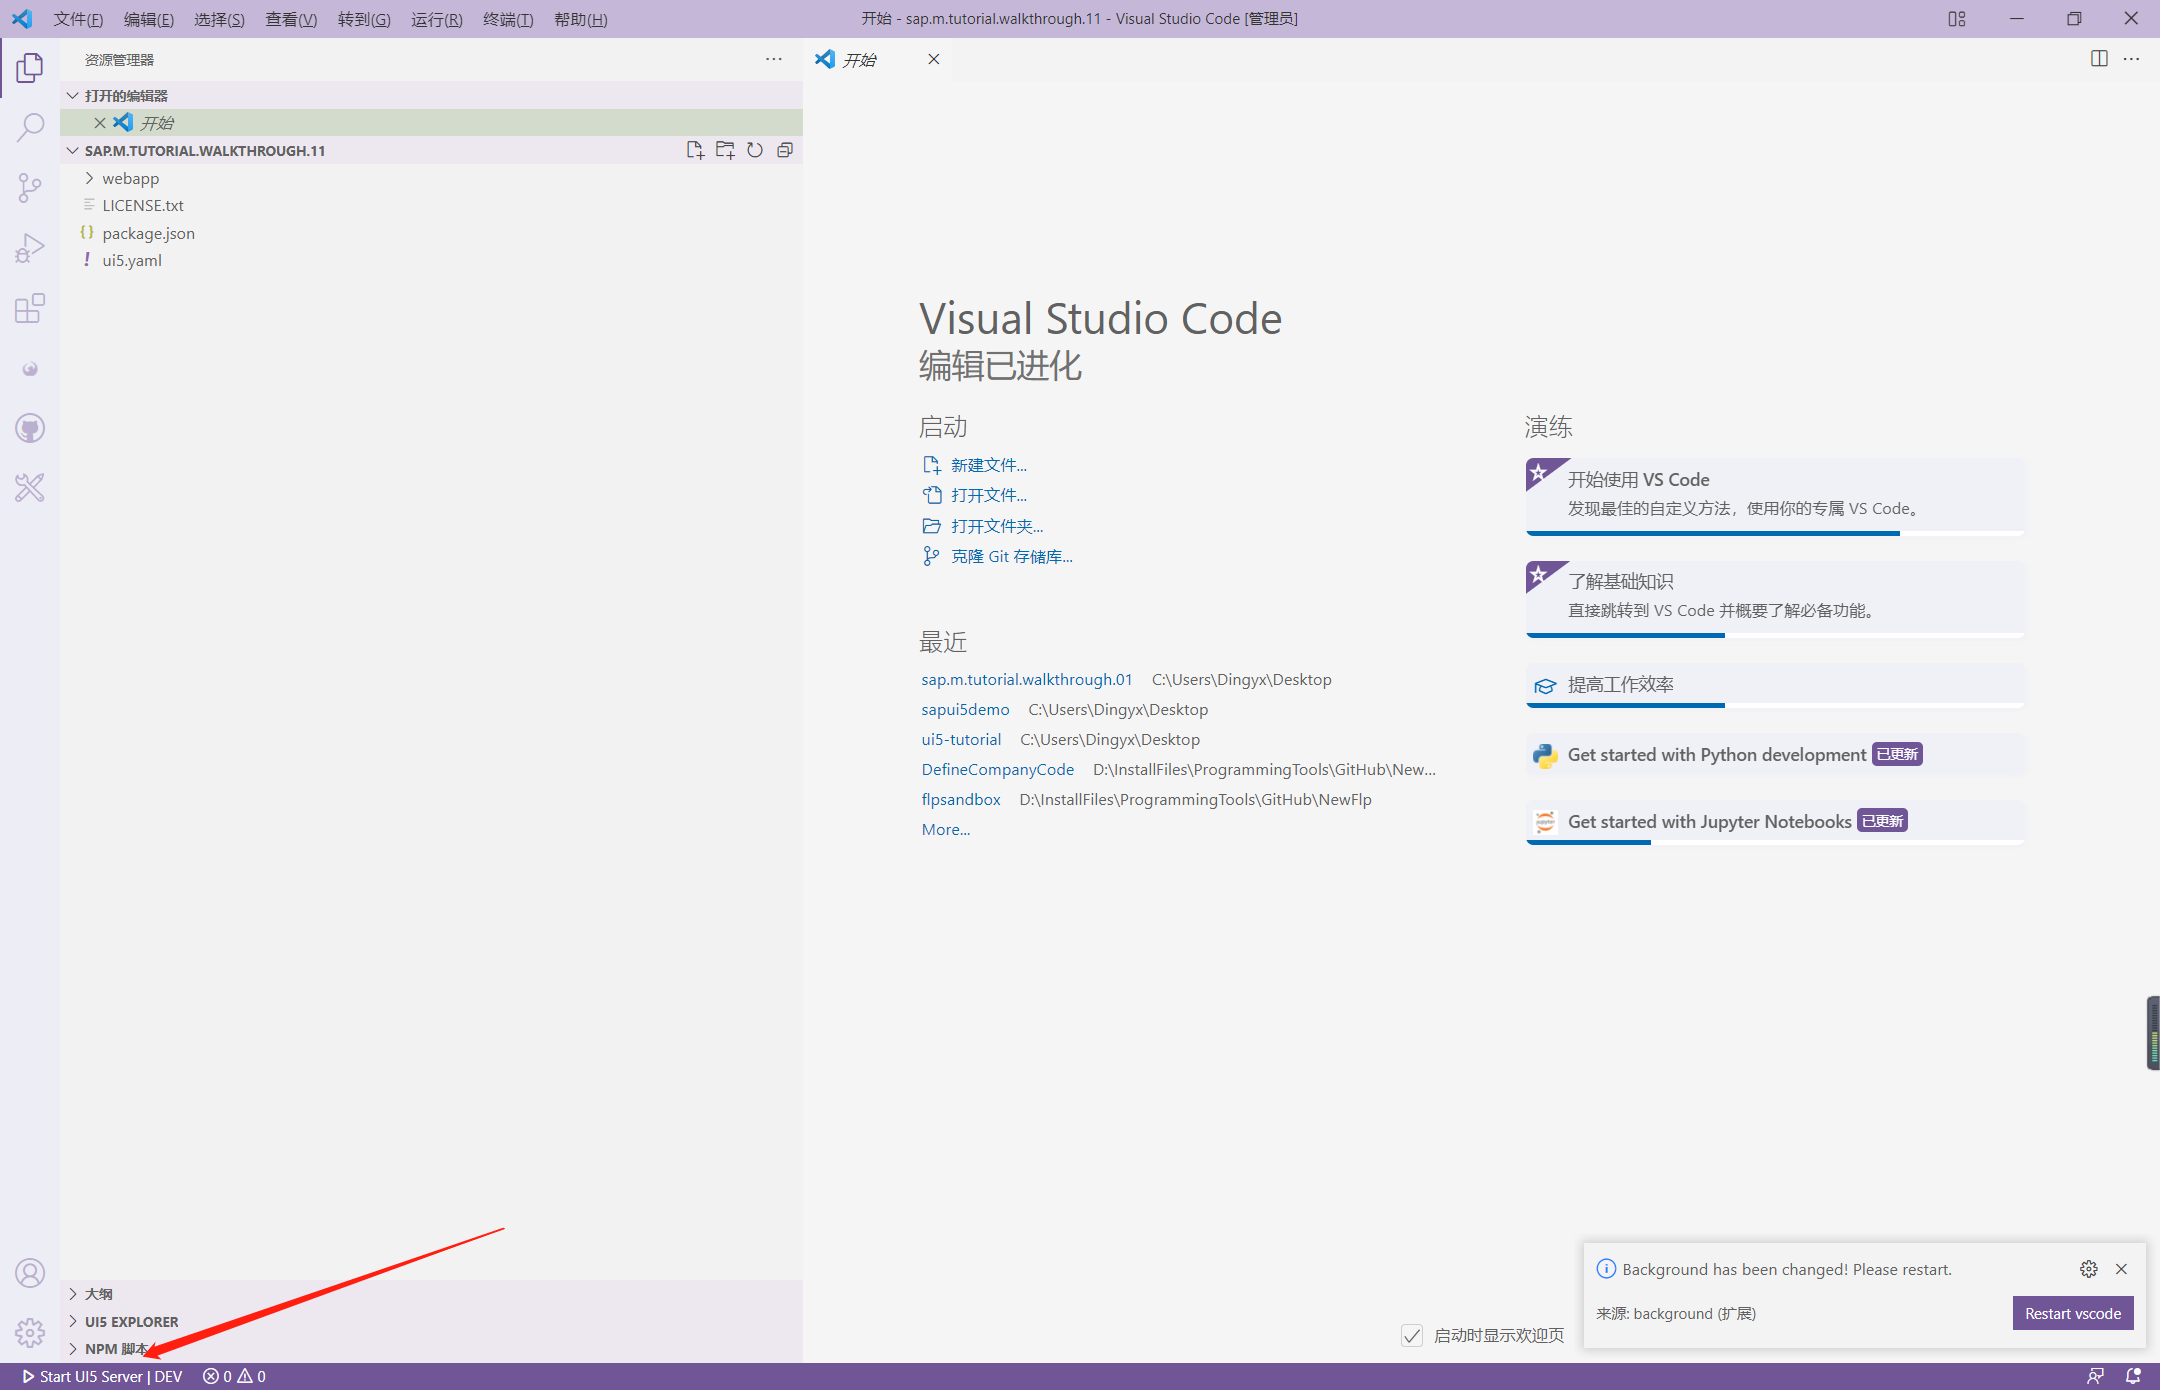Uncheck 启动时显示欢迎页

(1412, 1336)
